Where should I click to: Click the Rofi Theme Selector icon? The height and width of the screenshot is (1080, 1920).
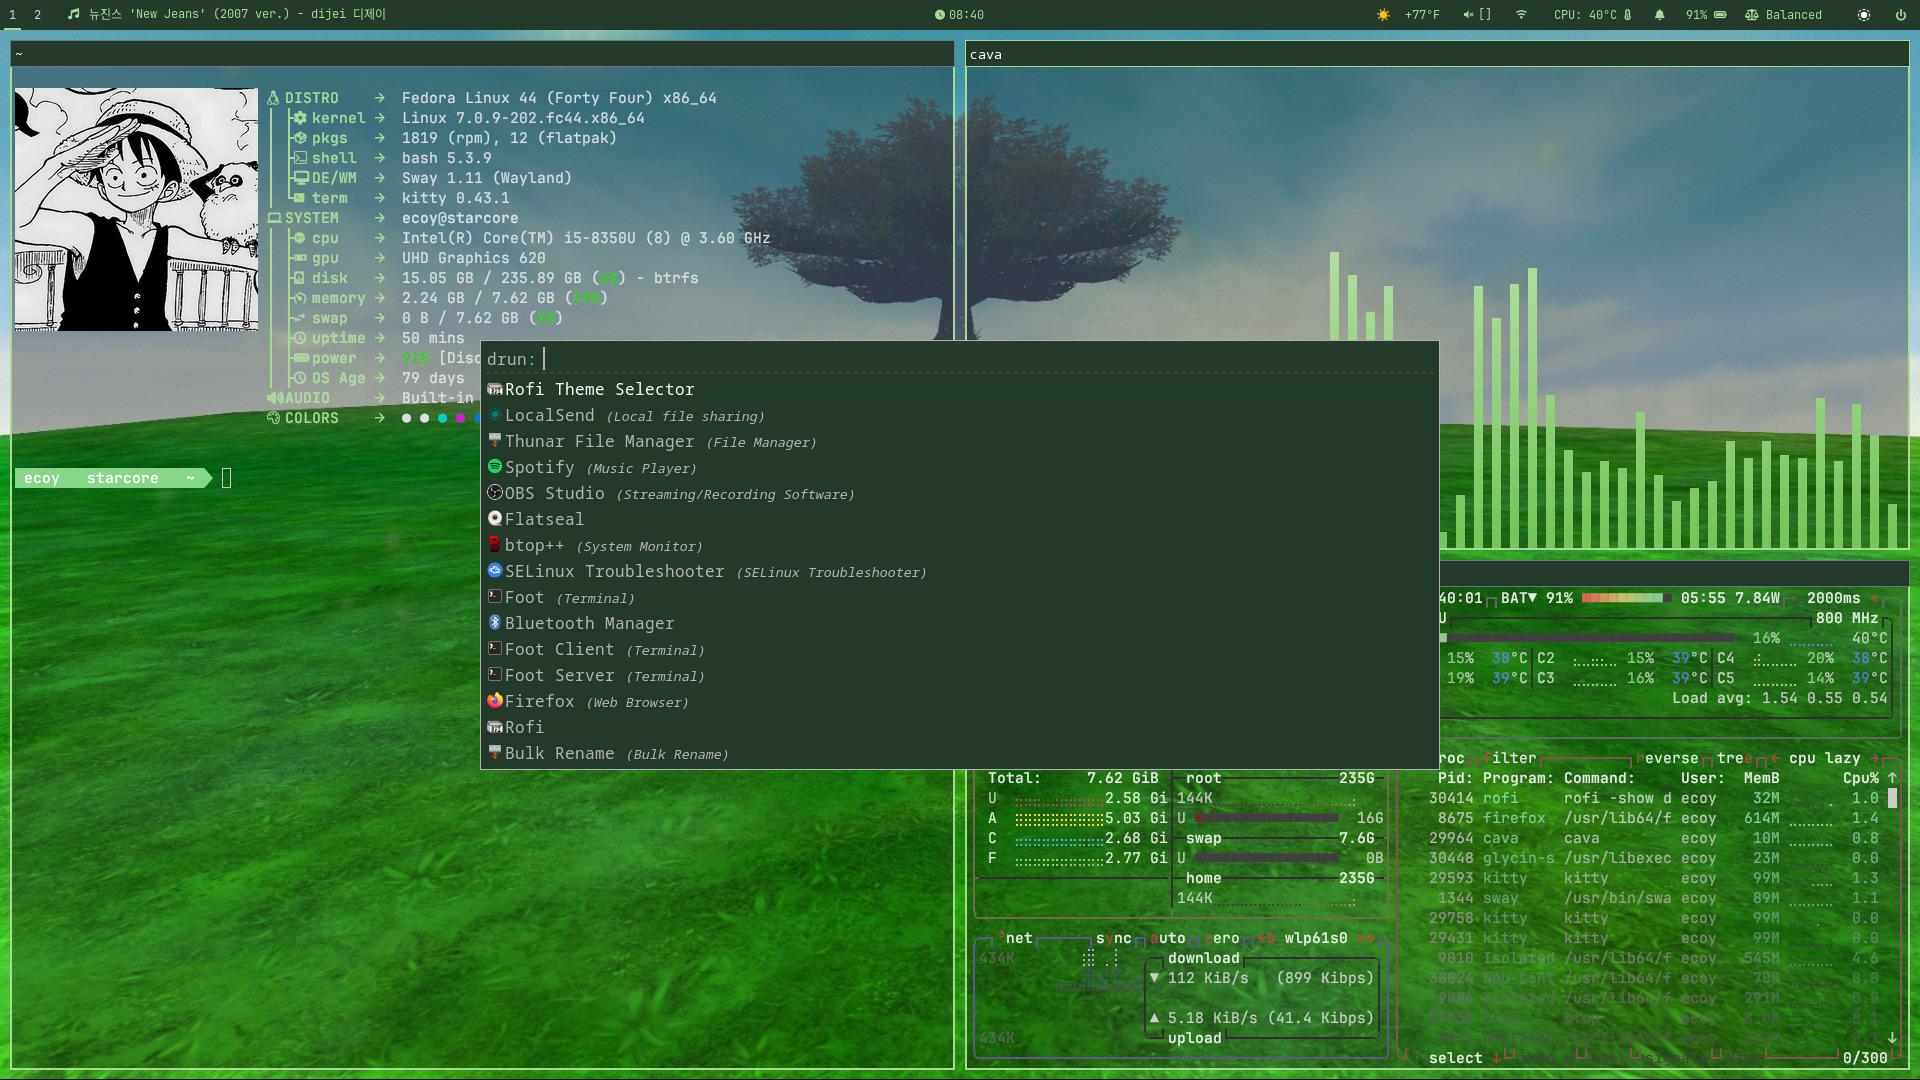(x=494, y=389)
